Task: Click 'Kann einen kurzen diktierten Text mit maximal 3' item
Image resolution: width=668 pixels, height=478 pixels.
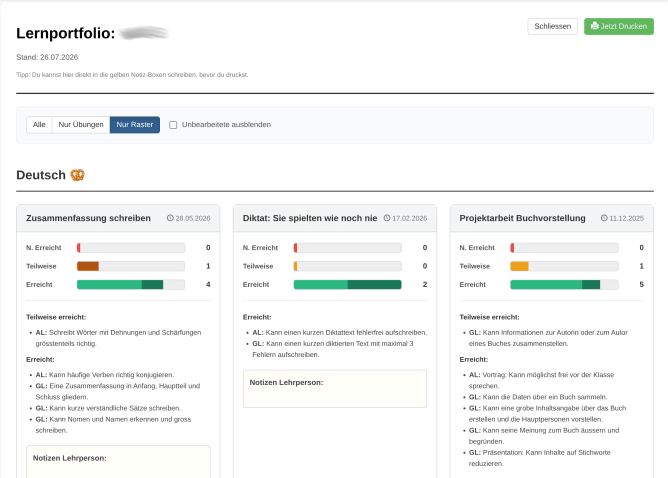Action: (333, 349)
